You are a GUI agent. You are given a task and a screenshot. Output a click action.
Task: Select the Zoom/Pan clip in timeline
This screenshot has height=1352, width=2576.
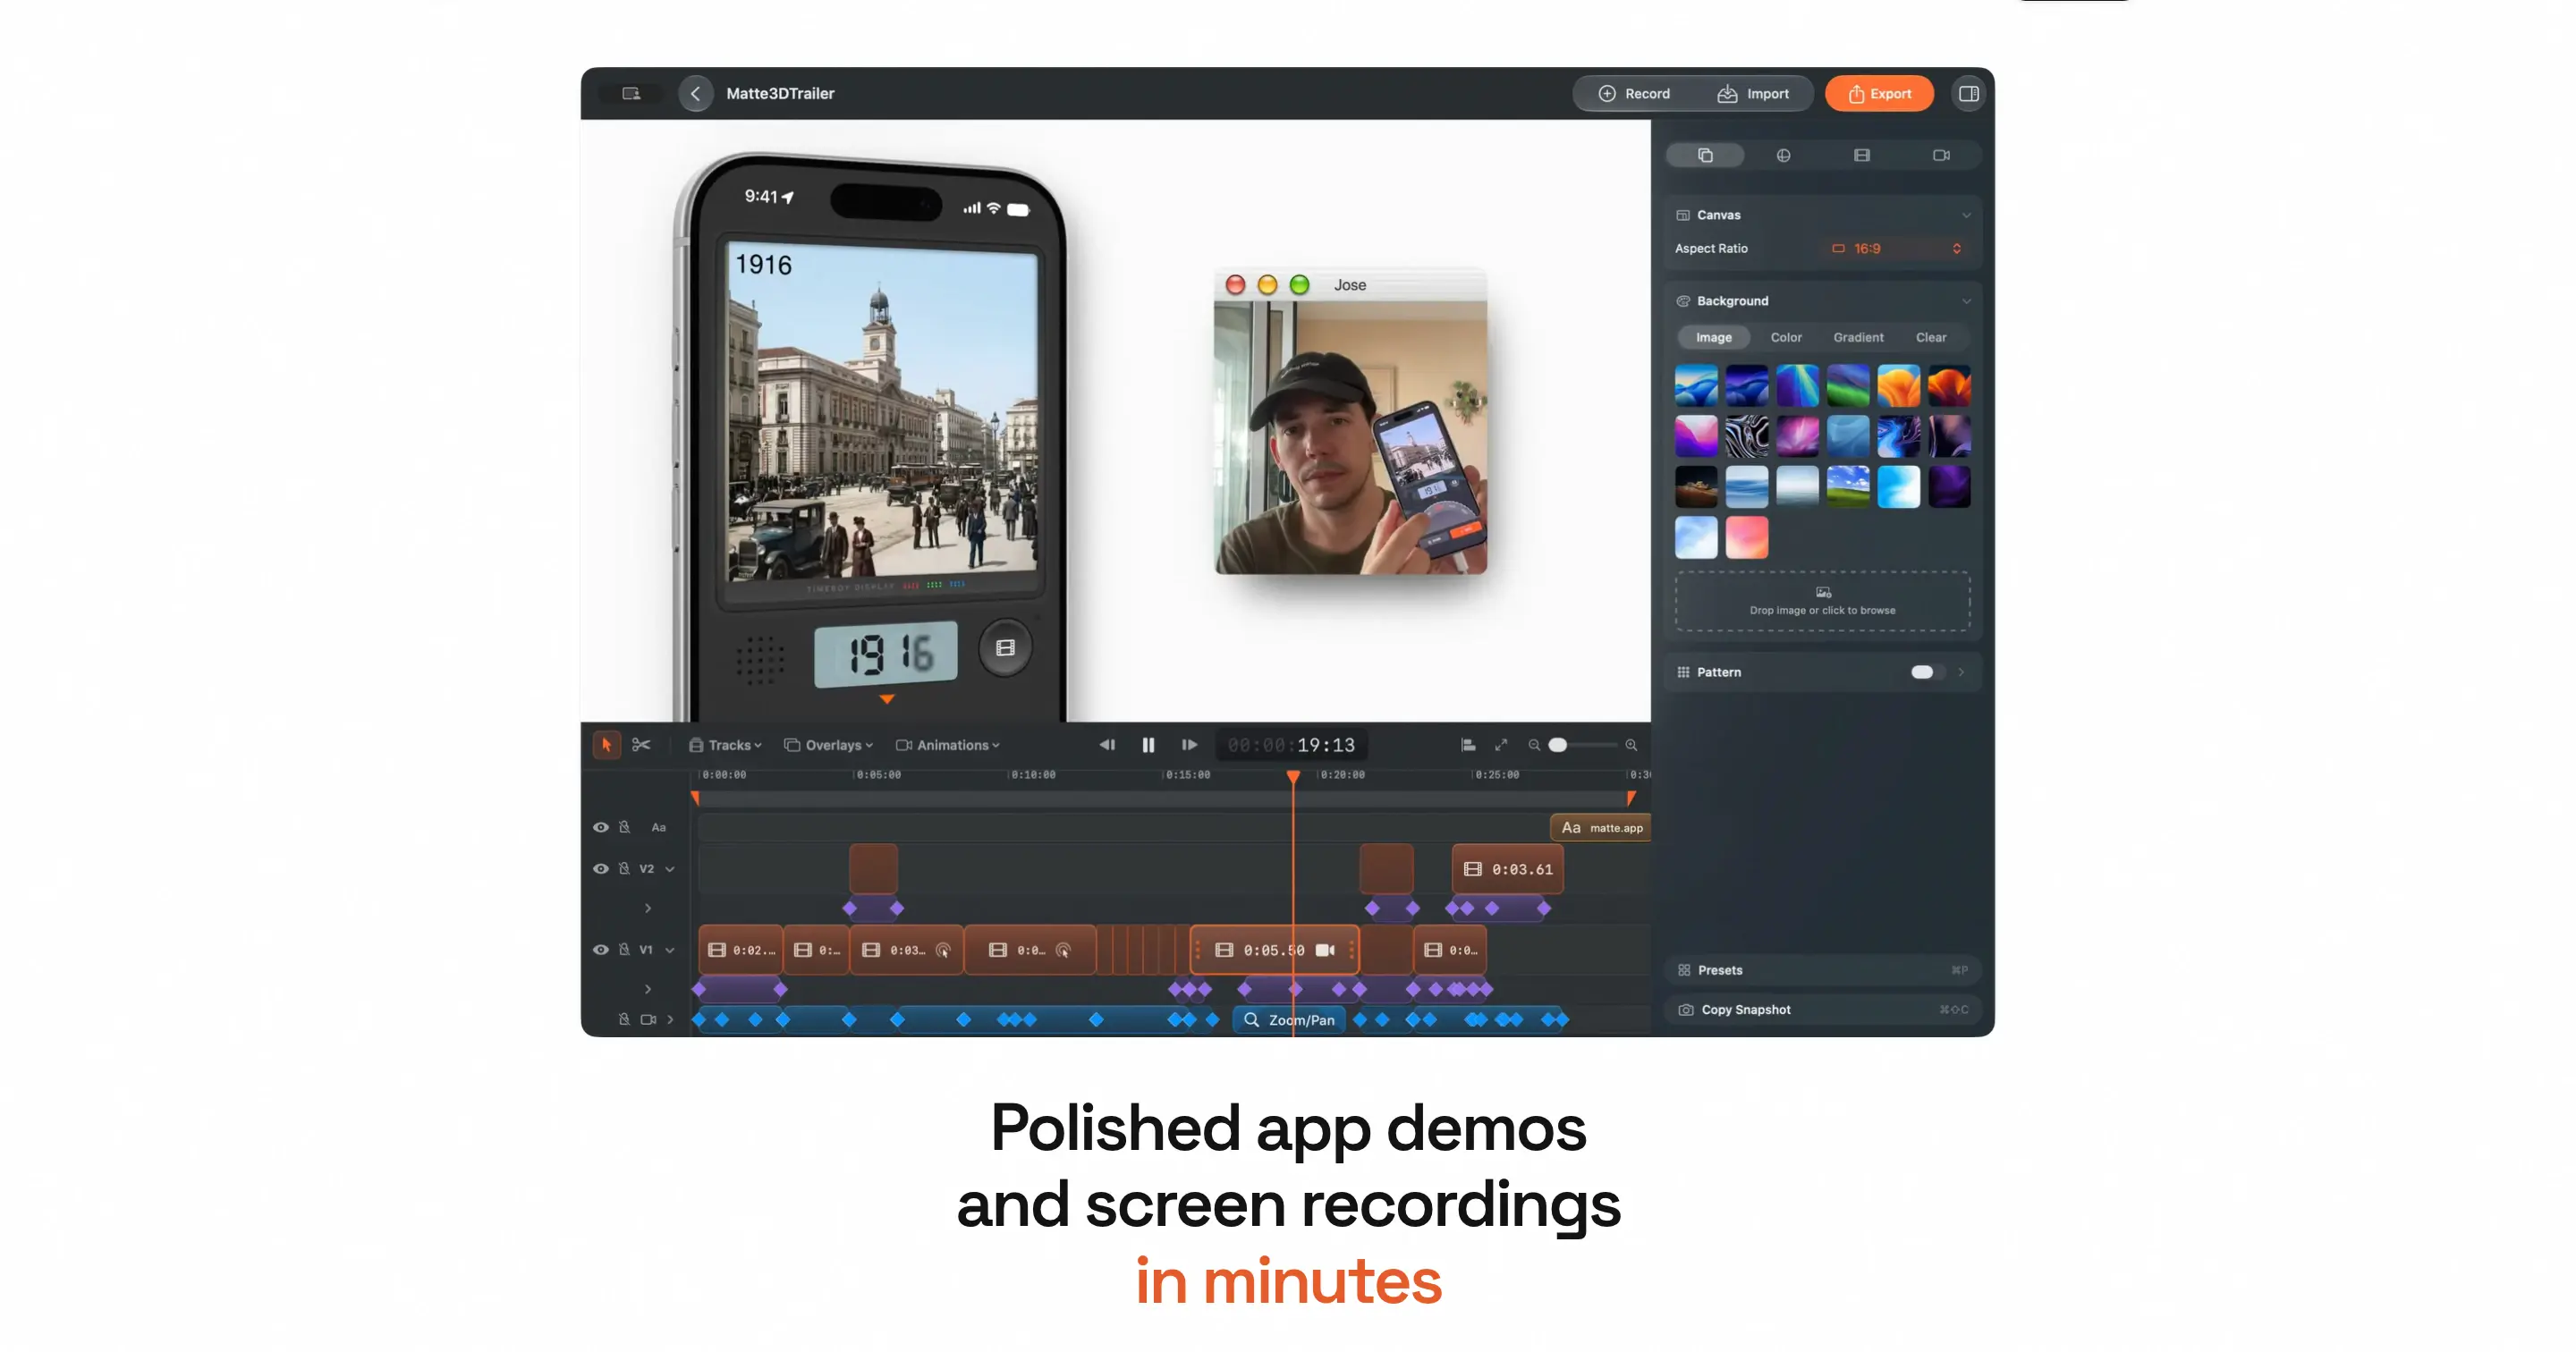coord(1289,1020)
